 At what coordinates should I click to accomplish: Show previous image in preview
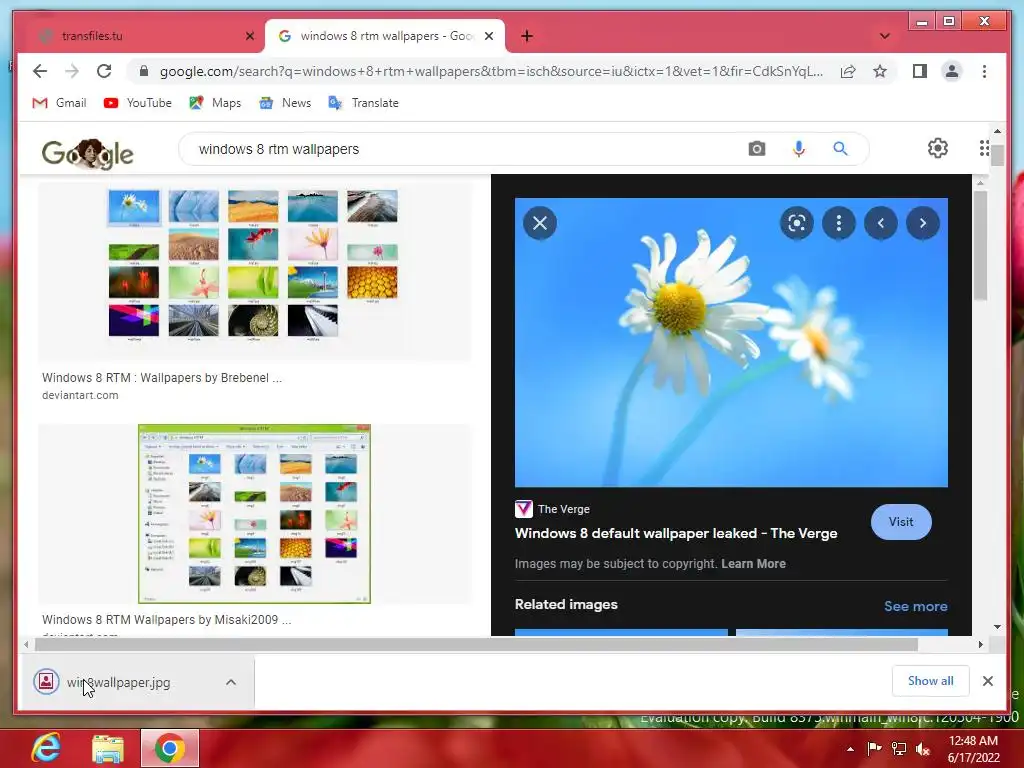(881, 223)
